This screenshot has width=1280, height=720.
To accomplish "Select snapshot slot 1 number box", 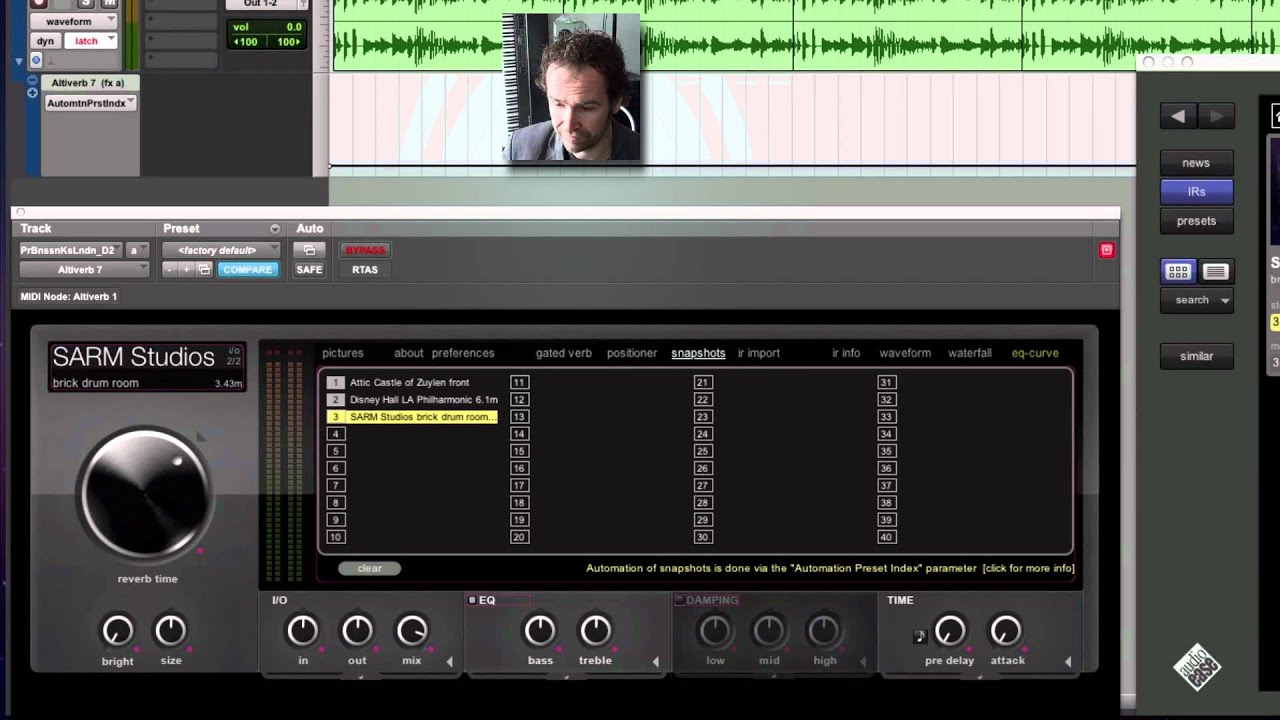I will (x=336, y=382).
